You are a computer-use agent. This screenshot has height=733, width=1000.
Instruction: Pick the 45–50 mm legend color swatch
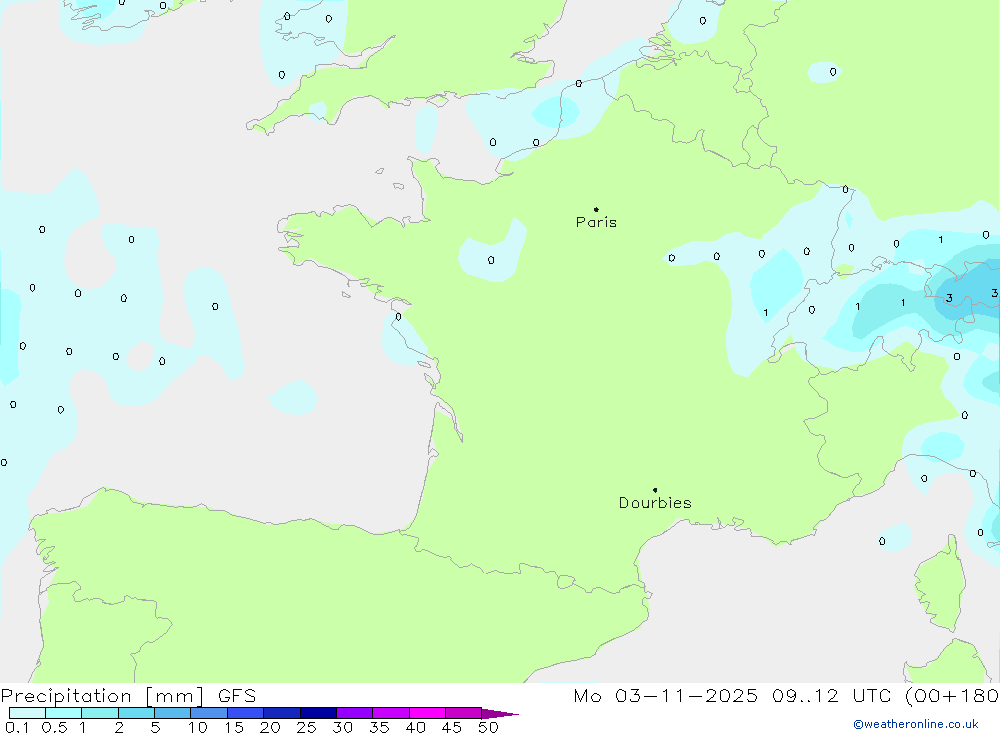tap(463, 713)
